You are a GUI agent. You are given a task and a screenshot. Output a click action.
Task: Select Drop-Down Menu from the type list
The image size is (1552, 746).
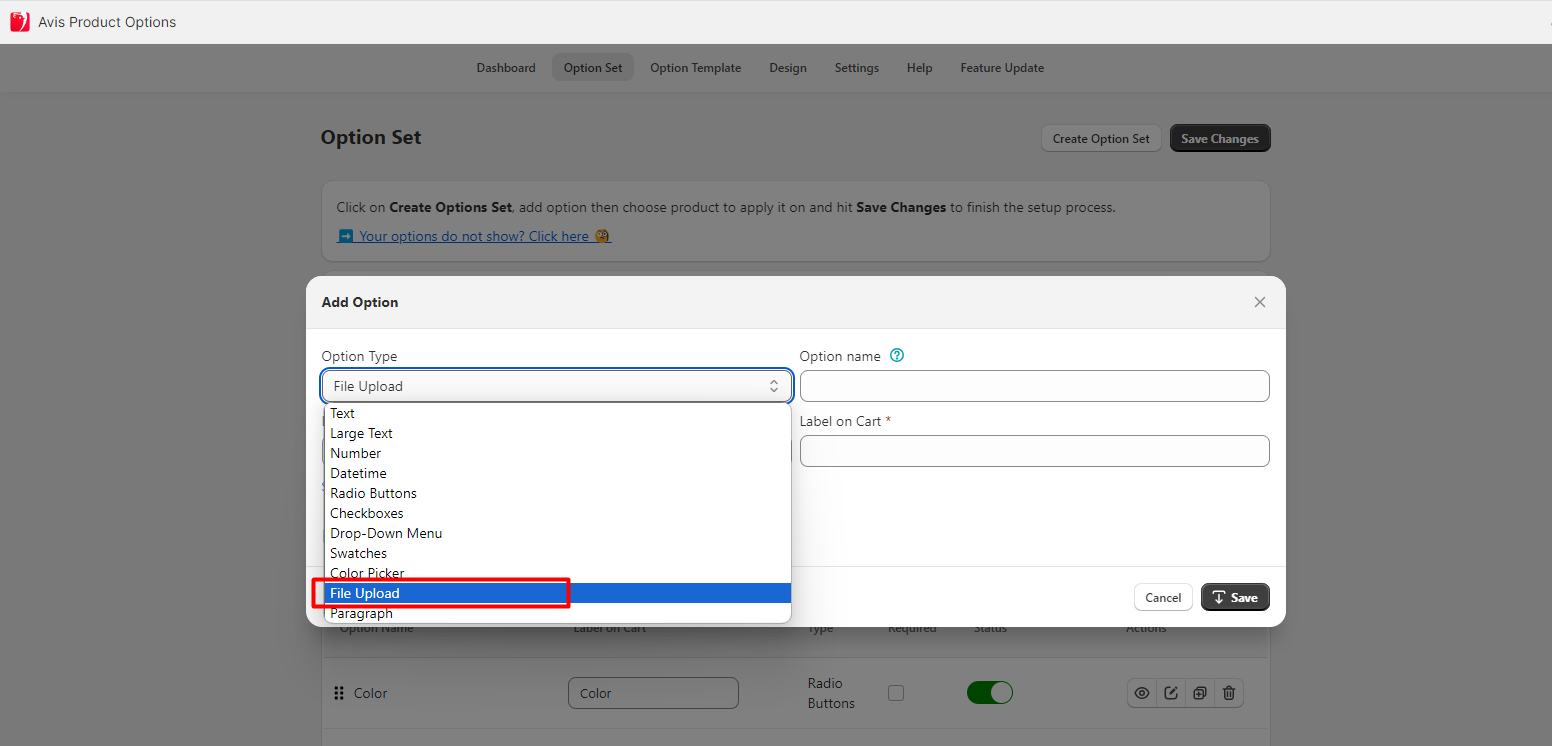pyautogui.click(x=386, y=533)
